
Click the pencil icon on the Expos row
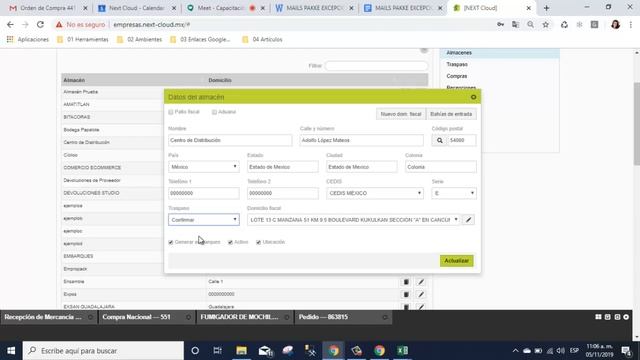coord(421,294)
